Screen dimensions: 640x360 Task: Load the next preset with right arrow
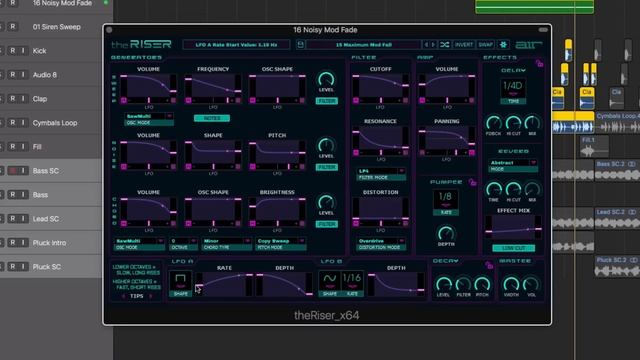pos(433,44)
